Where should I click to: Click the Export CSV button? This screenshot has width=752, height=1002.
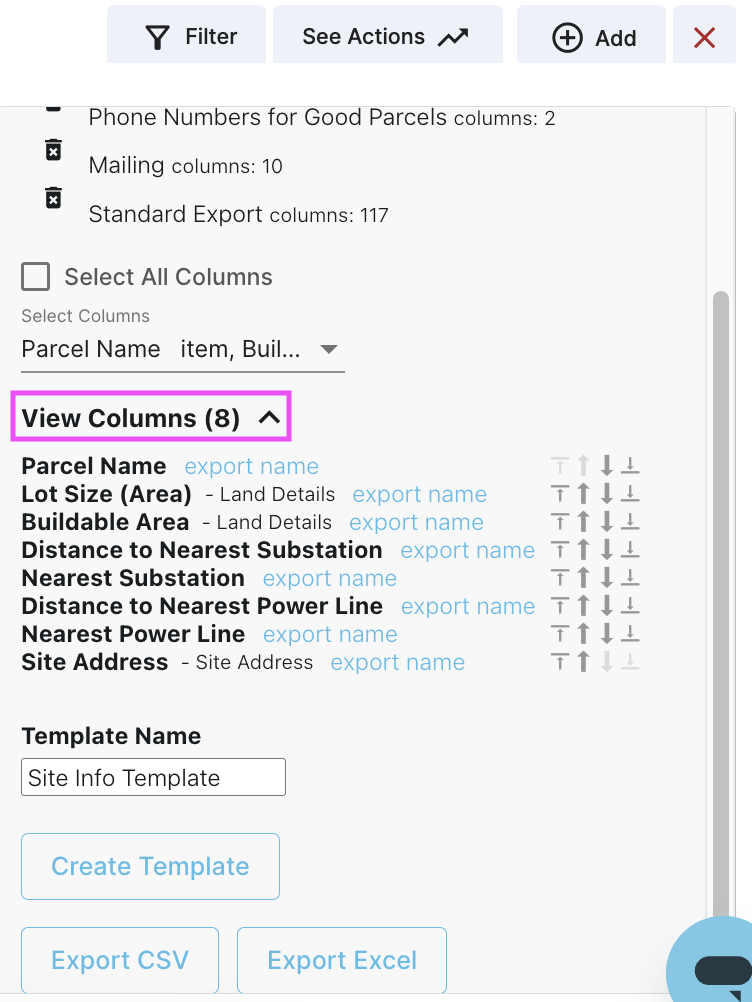click(x=119, y=960)
